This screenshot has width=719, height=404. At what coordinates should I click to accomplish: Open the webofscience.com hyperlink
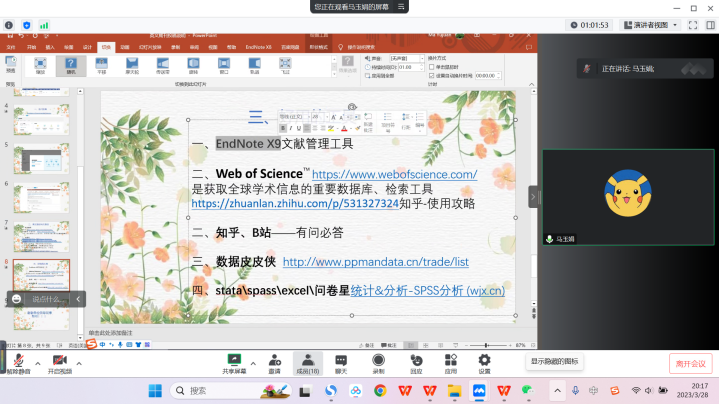[380, 174]
